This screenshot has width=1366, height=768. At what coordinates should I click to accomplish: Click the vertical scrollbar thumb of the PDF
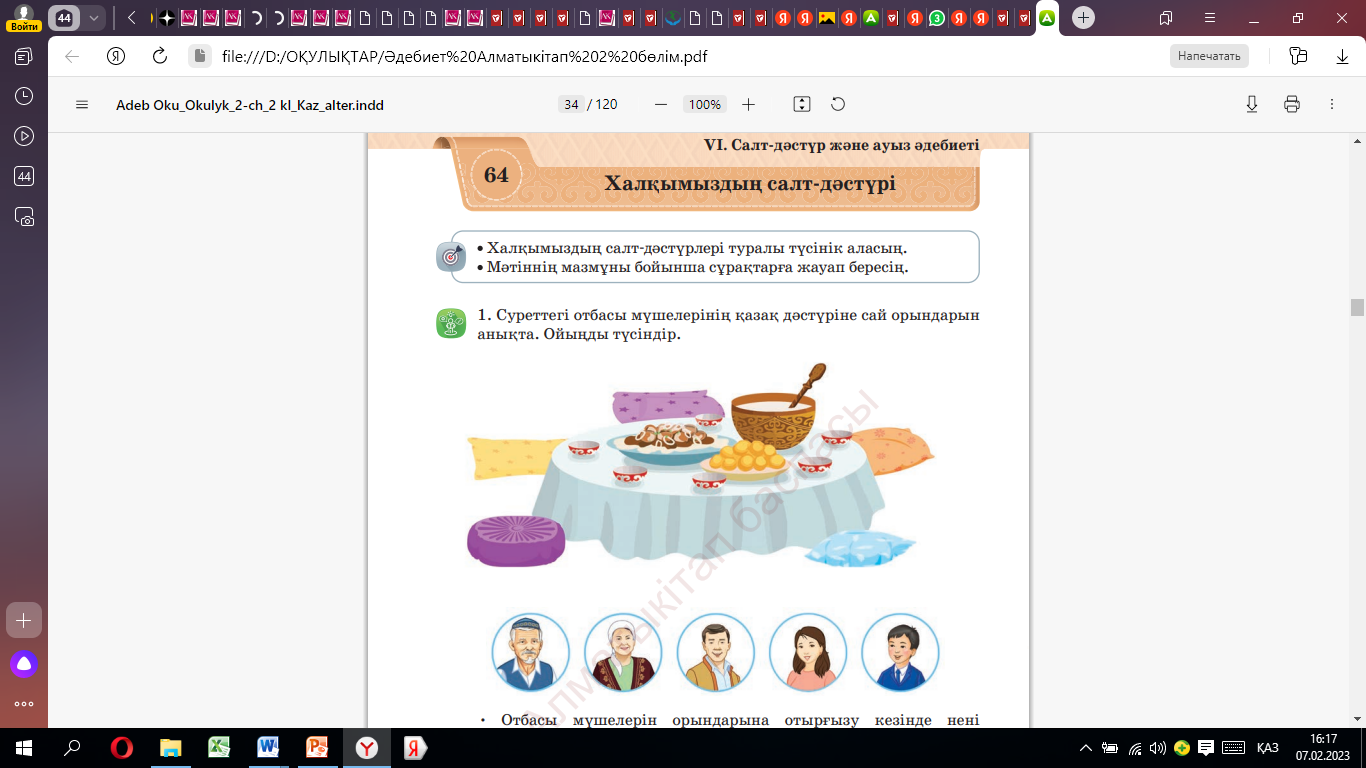point(1357,308)
